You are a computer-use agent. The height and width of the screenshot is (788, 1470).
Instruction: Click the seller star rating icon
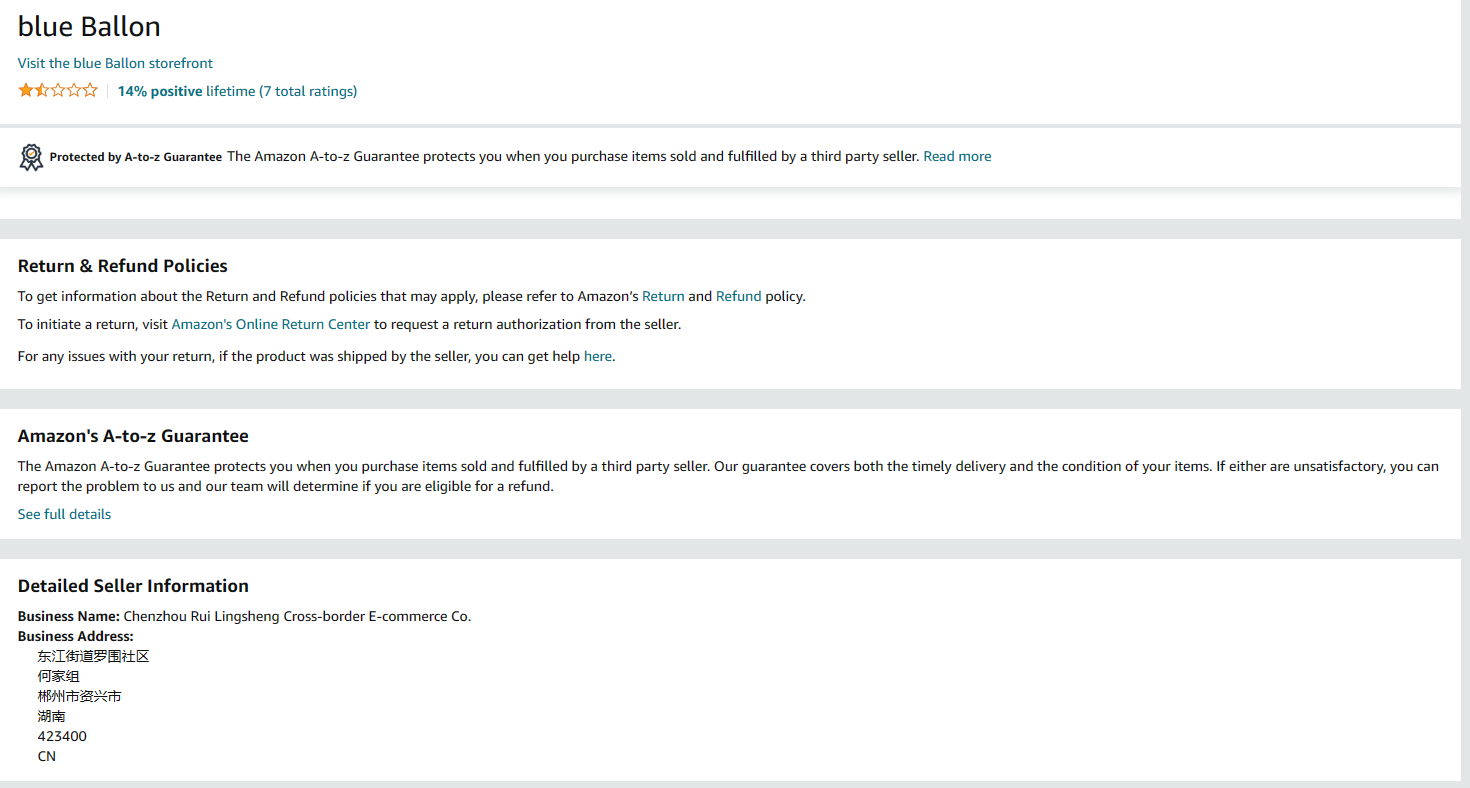[58, 91]
